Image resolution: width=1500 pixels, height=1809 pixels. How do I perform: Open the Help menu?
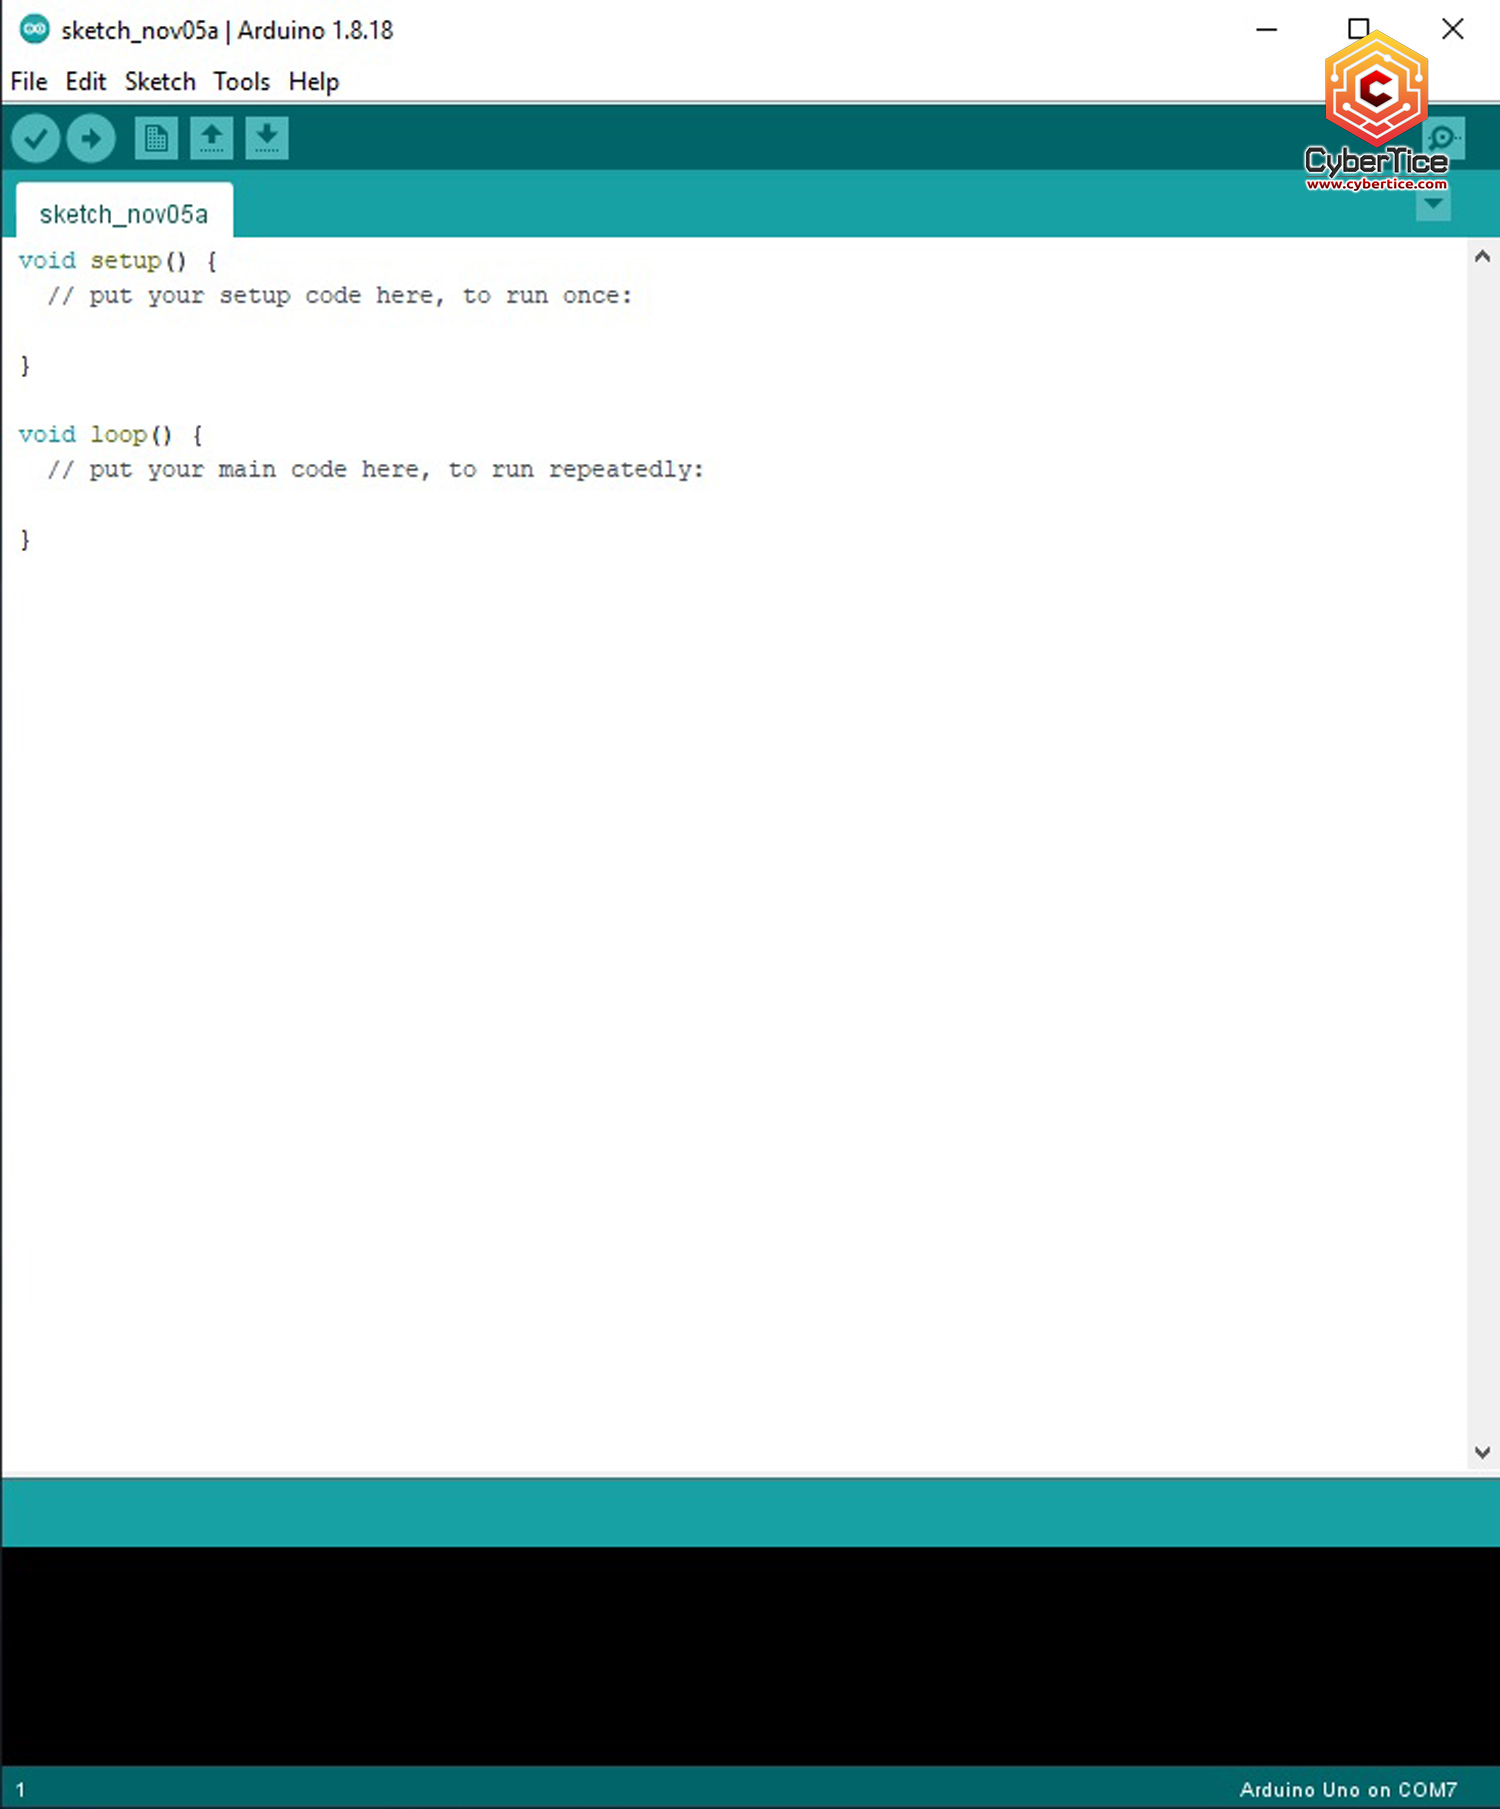click(314, 82)
